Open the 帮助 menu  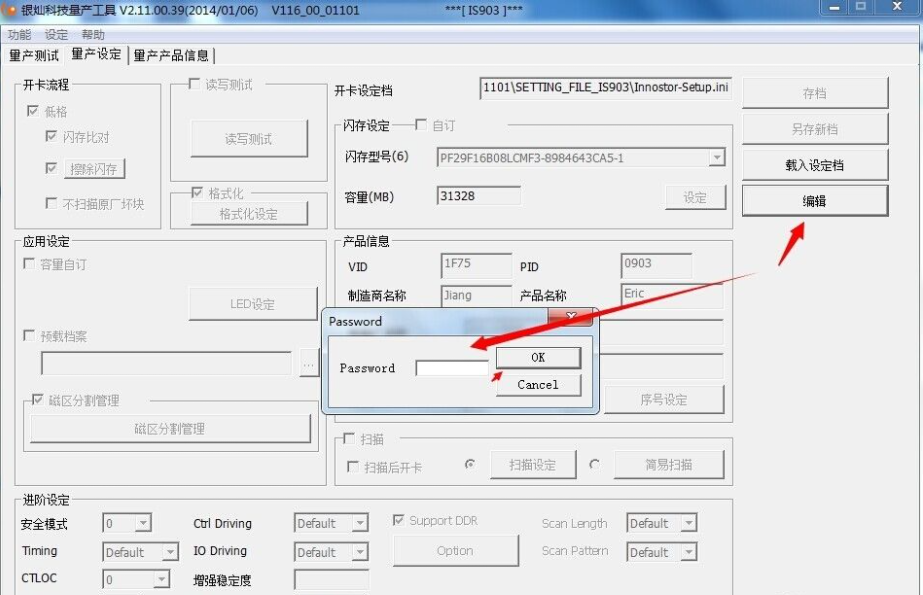93,35
